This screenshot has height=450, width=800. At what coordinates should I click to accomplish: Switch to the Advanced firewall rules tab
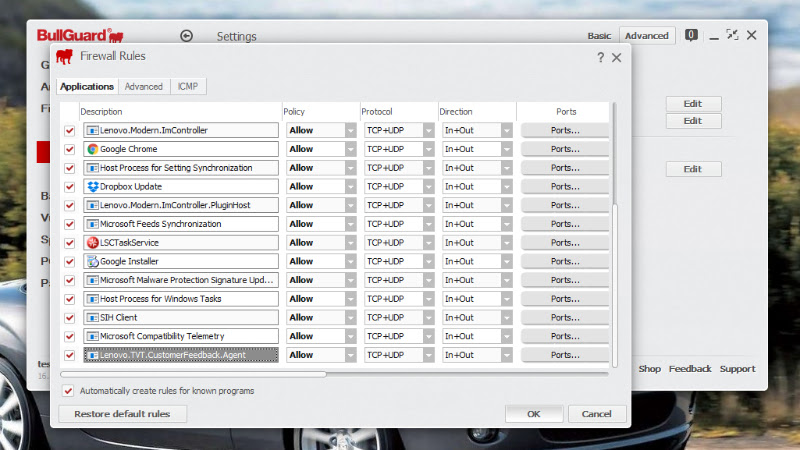(143, 87)
